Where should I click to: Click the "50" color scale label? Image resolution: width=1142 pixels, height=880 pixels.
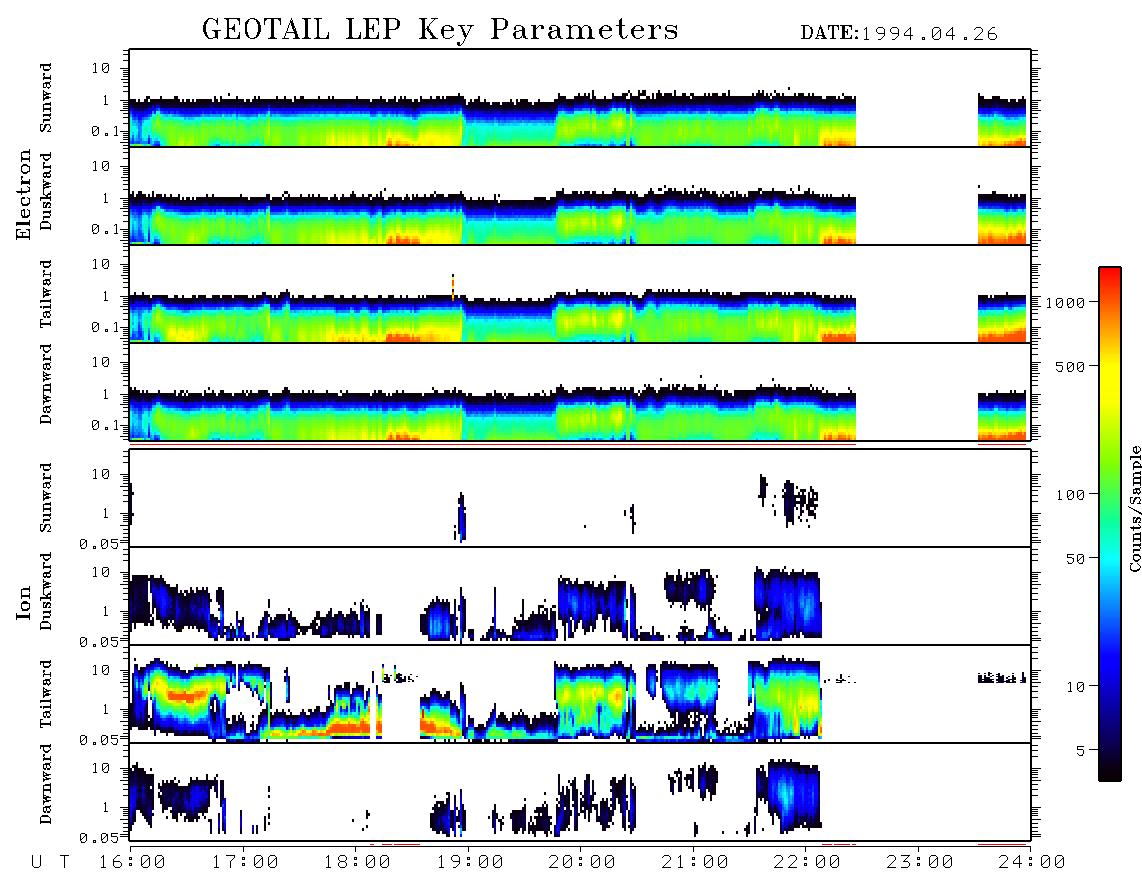pos(1075,559)
